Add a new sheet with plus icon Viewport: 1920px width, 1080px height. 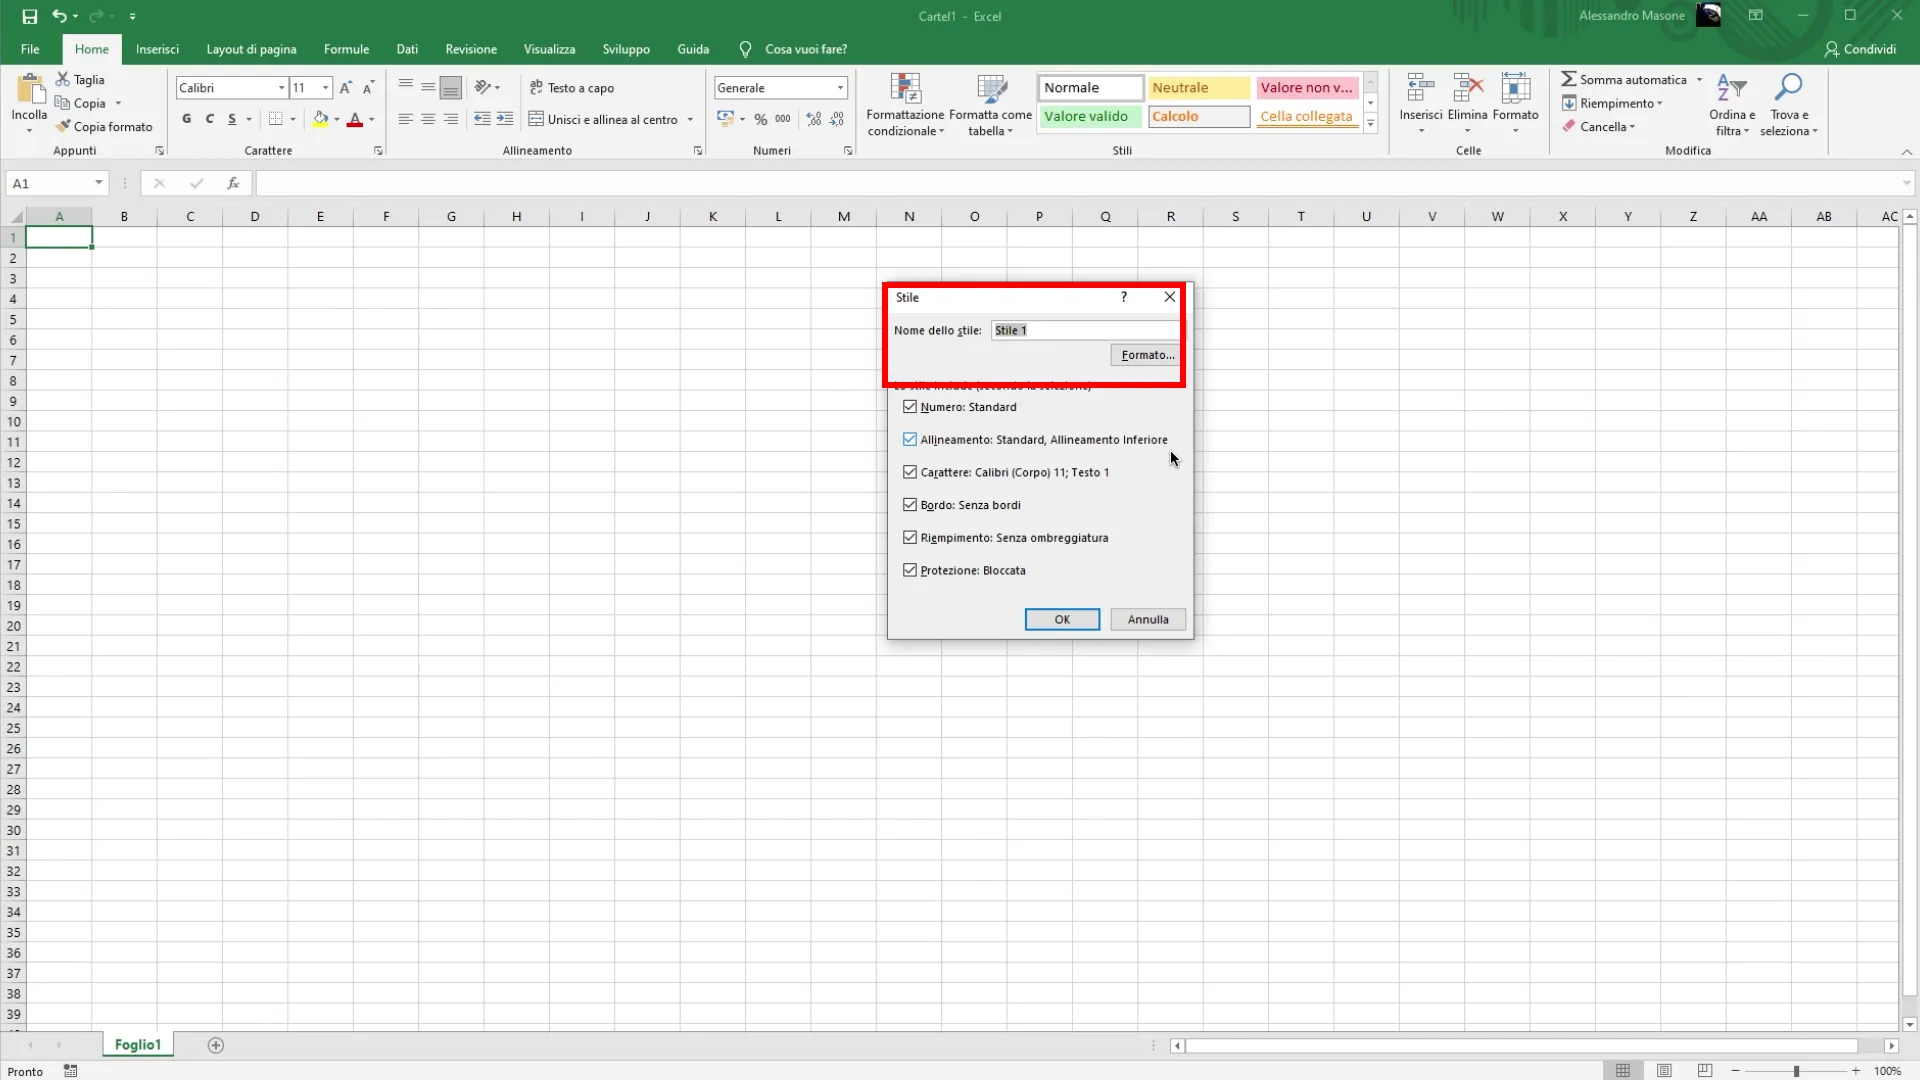tap(216, 1045)
